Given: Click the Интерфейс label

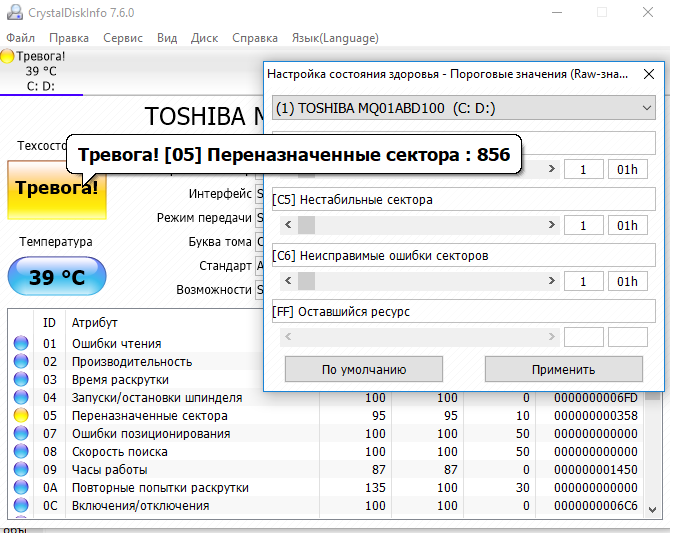Looking at the screenshot, I should [220, 193].
